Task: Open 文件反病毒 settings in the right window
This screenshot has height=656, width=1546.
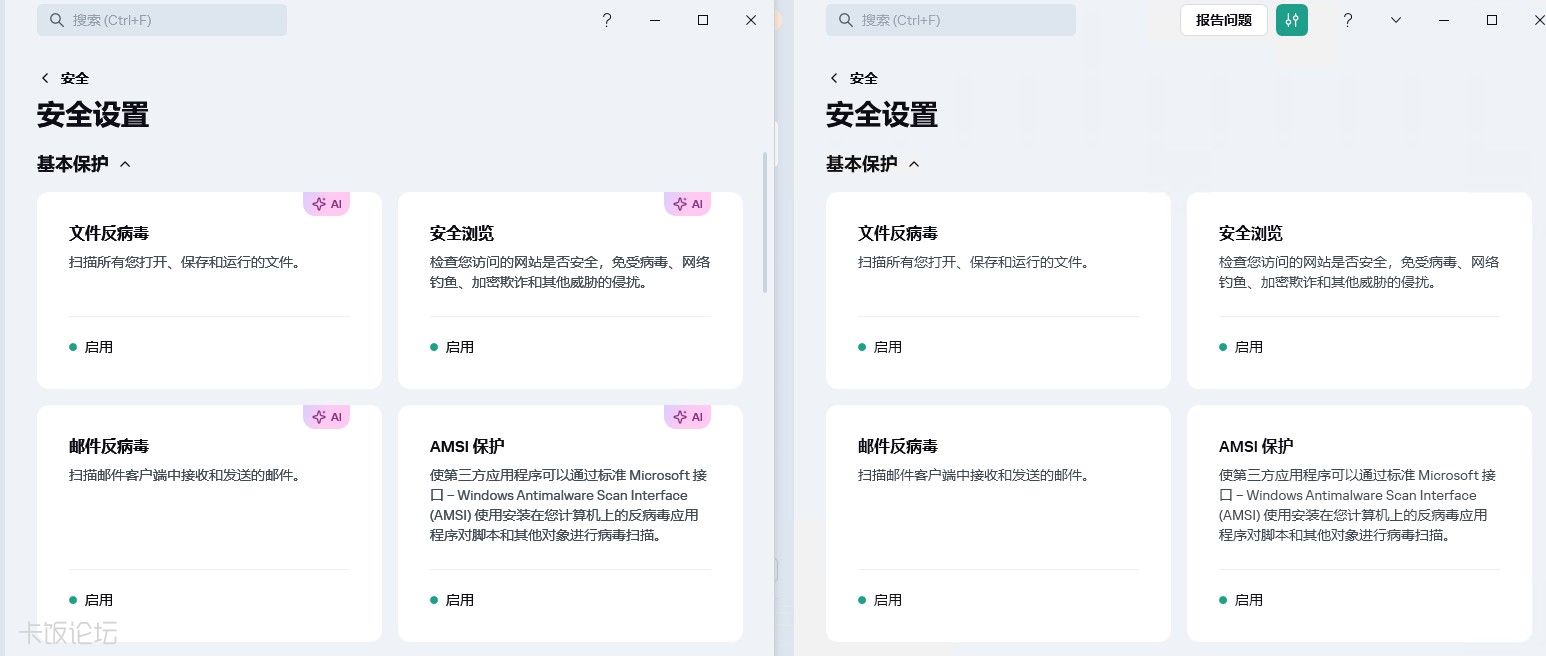Action: pos(998,290)
